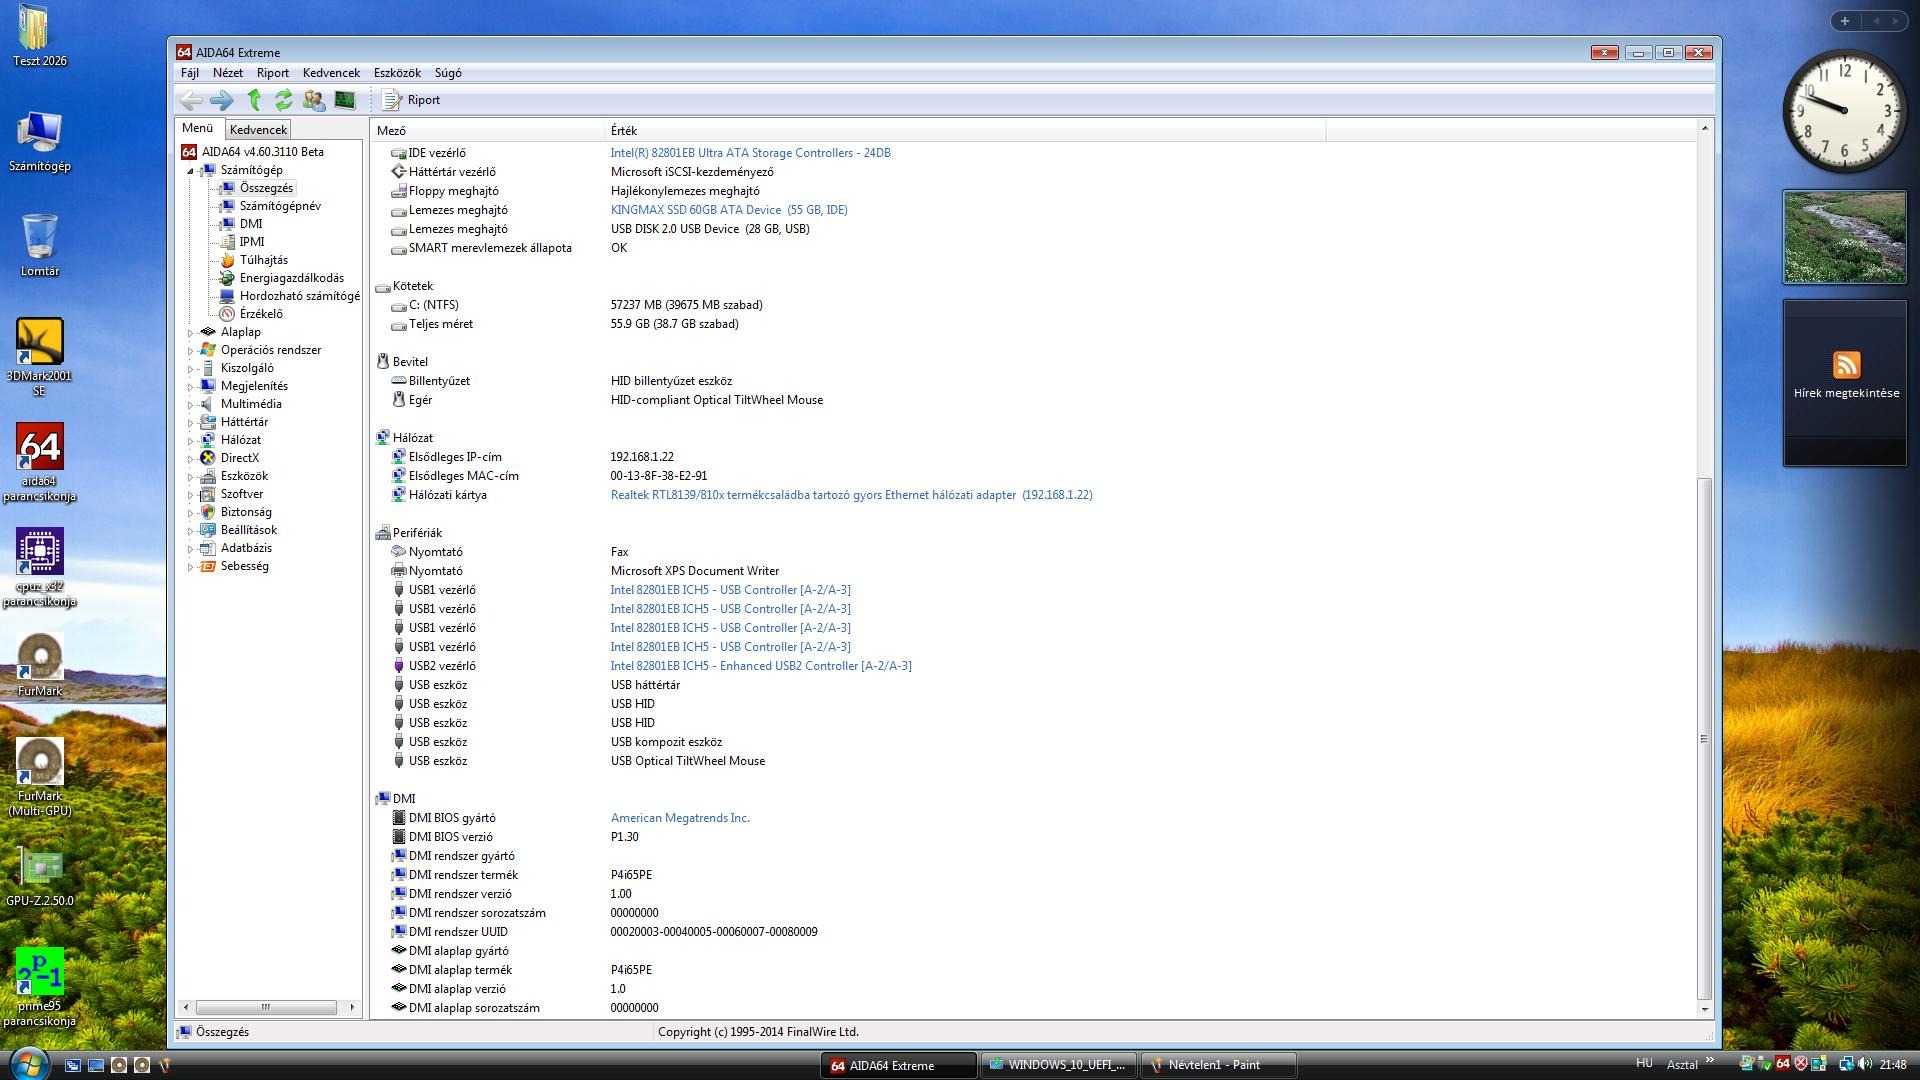Expand the Megjelenítés tree node
The height and width of the screenshot is (1080, 1920).
point(190,387)
